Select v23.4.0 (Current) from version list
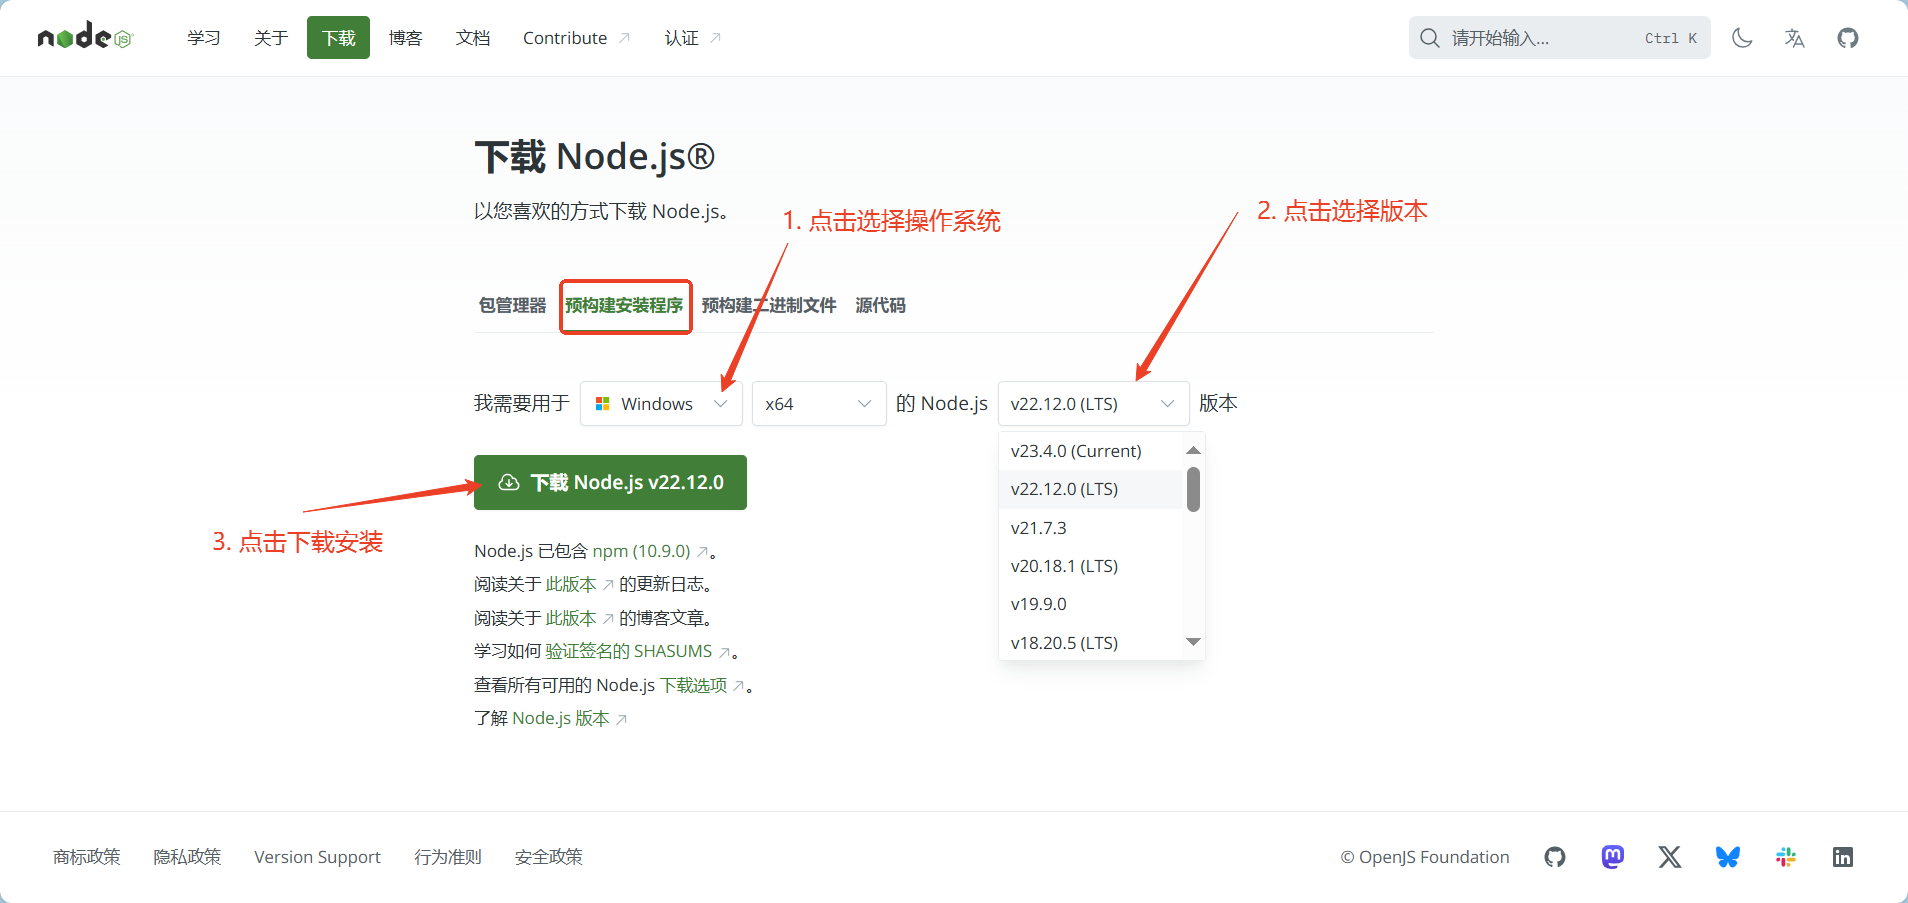 1076,451
